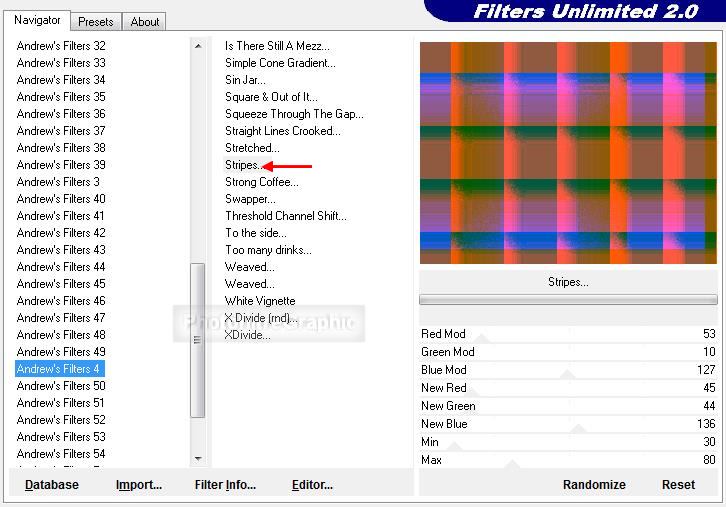Select Andrew's Filters 39 in the list
726x507 pixels.
61,165
